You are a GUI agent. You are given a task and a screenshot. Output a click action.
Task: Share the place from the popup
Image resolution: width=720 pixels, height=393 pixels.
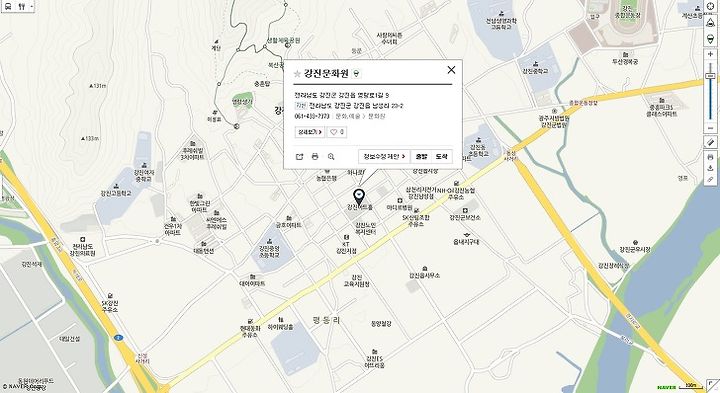(299, 157)
